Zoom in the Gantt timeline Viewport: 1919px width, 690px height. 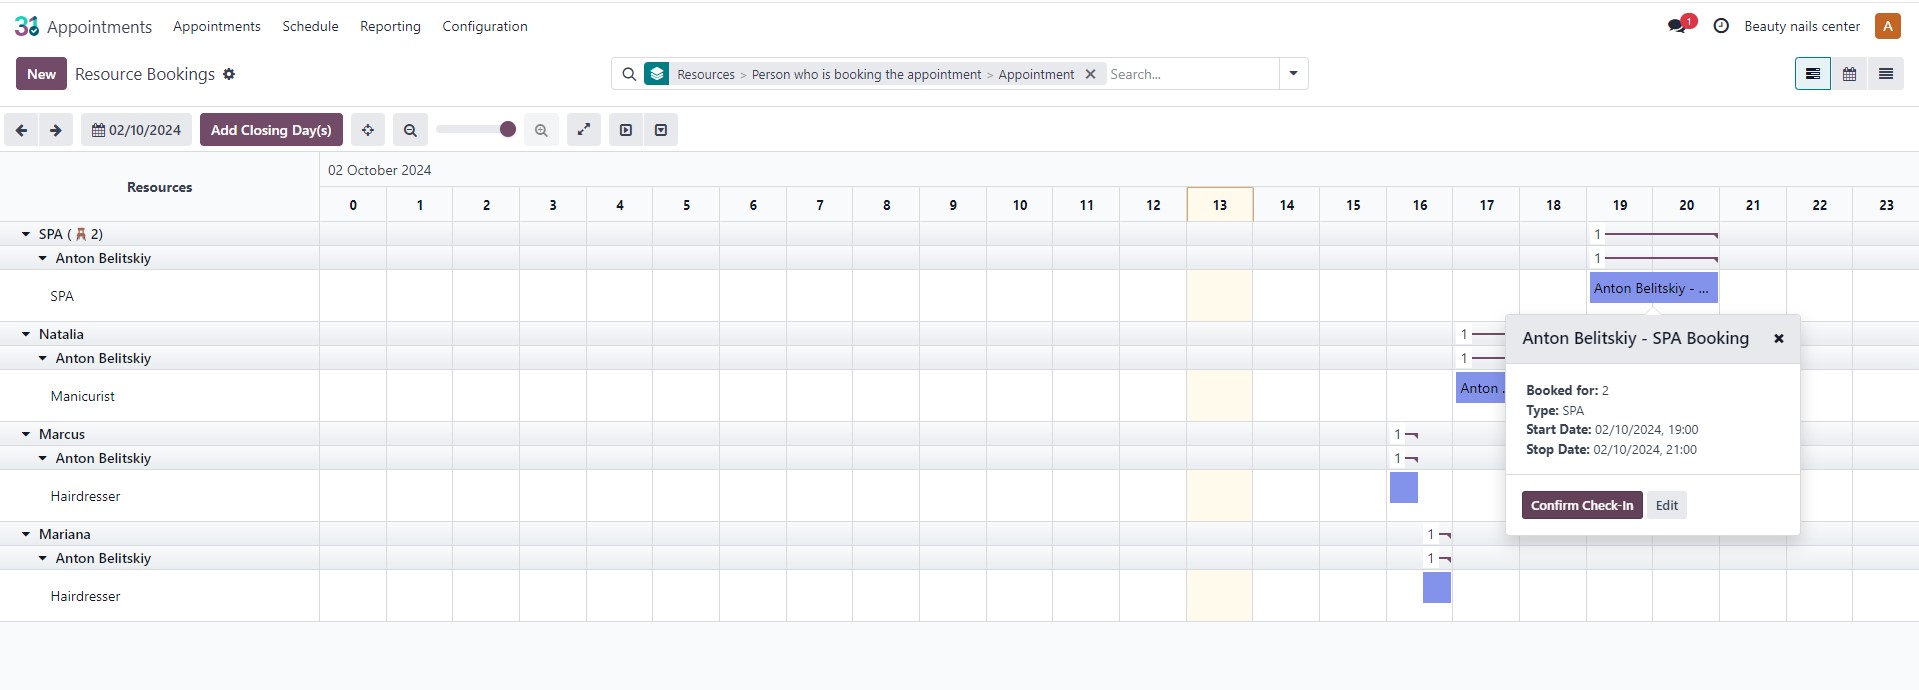541,130
